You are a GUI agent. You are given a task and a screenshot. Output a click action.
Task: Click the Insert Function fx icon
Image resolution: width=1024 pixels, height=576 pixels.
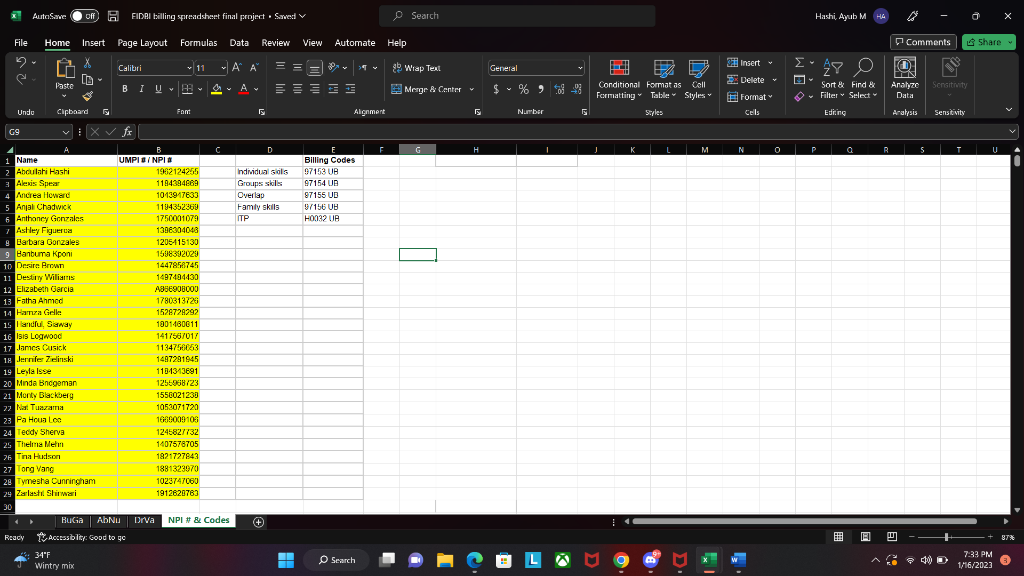pyautogui.click(x=127, y=132)
